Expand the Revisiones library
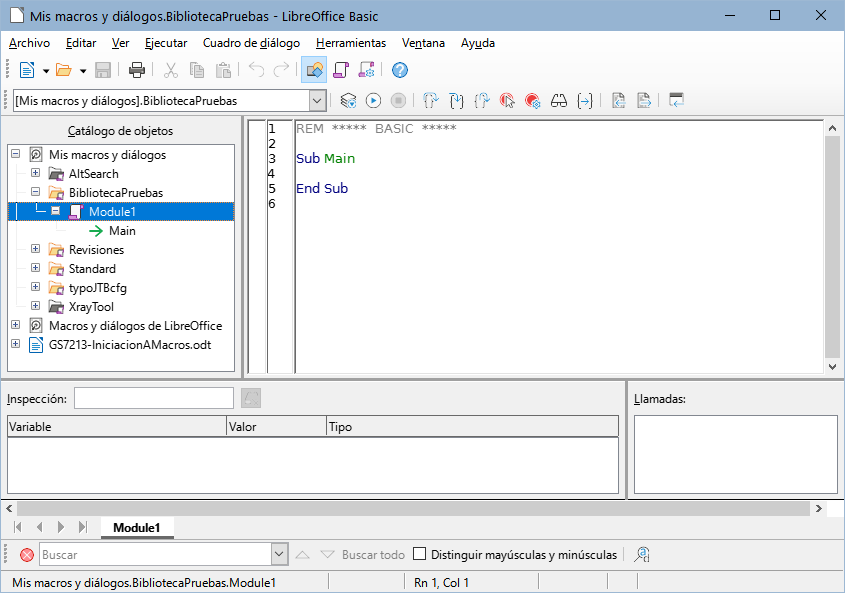 pyautogui.click(x=36, y=249)
